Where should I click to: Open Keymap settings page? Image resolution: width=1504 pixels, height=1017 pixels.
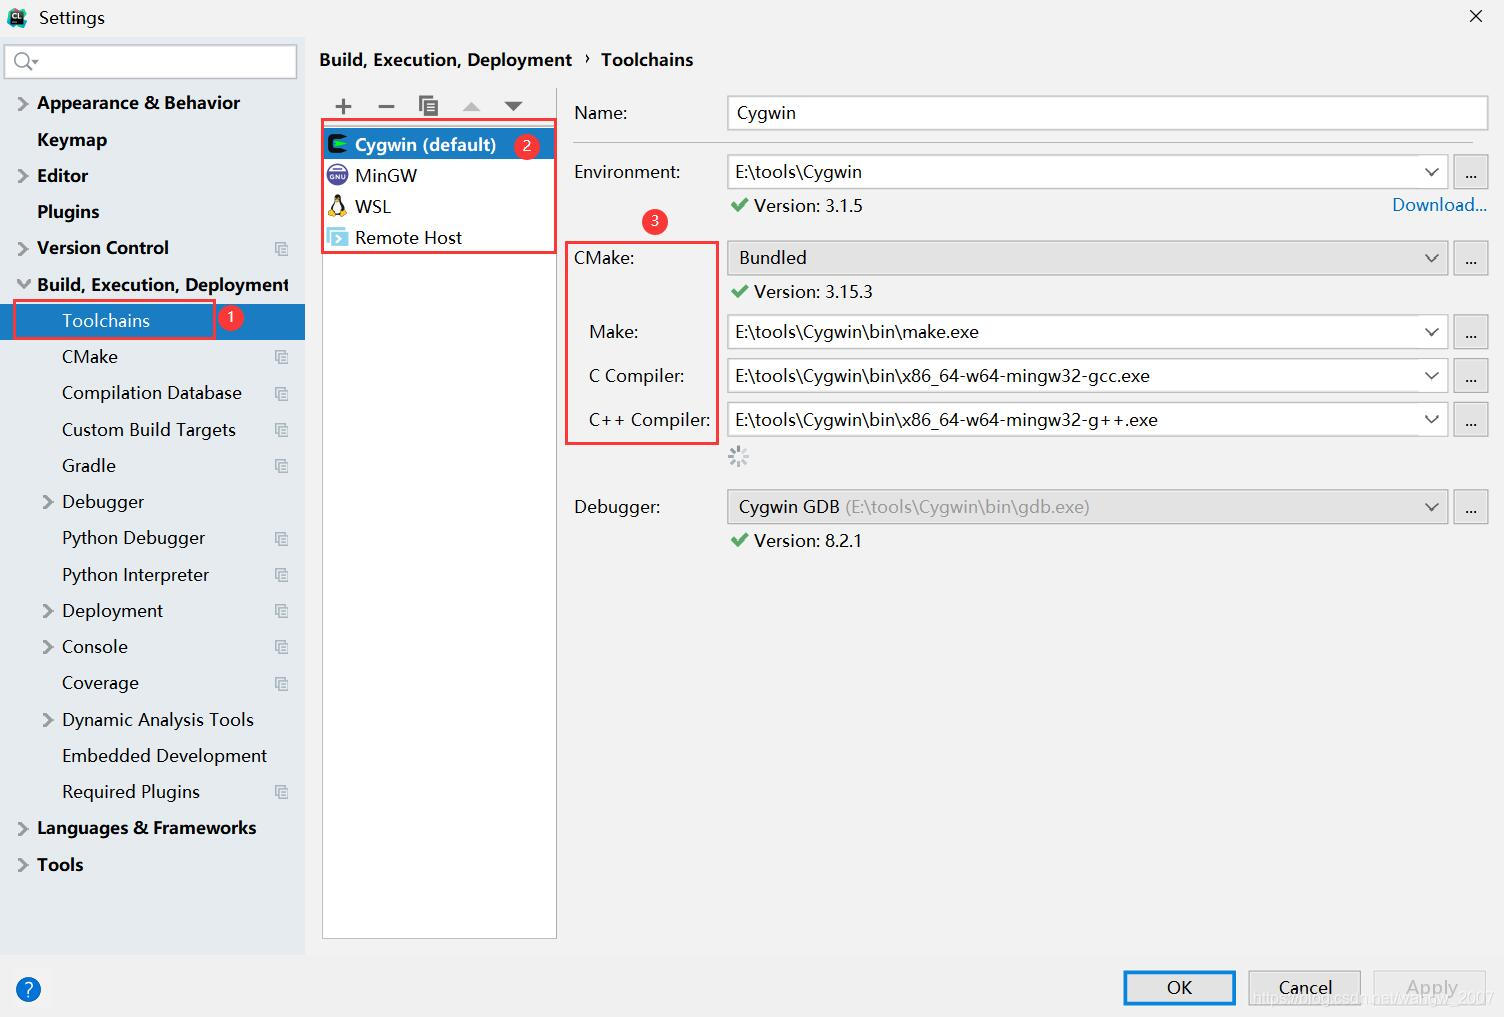pos(72,140)
